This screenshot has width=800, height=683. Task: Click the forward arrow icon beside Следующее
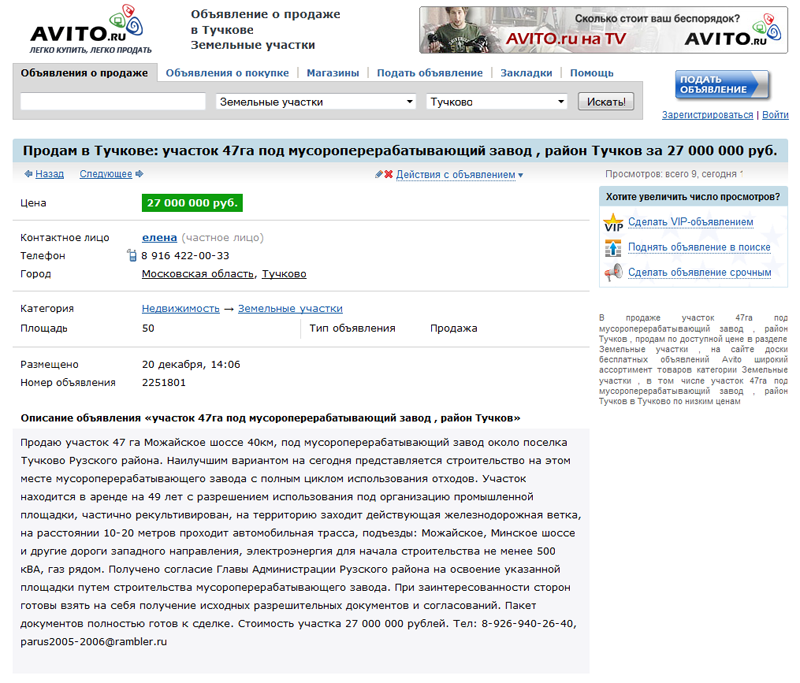point(139,174)
